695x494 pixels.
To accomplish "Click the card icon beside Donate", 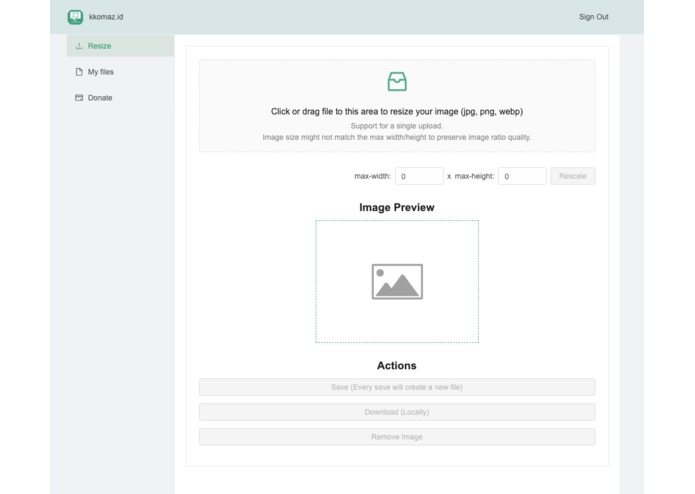I will coord(79,98).
